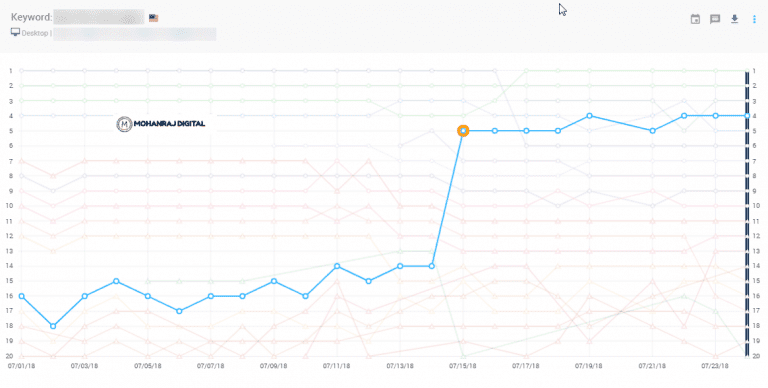
Task: Select blue point above 07/07/18 at rank 16
Action: coord(211,296)
